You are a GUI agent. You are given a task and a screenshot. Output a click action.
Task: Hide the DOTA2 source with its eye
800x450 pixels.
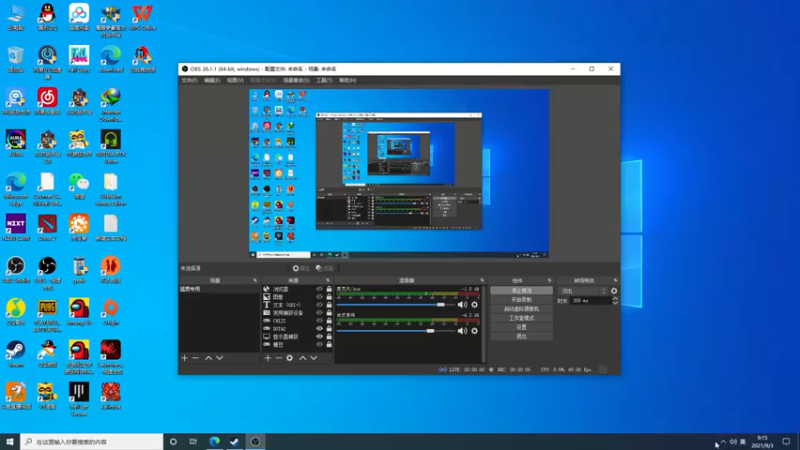click(319, 329)
